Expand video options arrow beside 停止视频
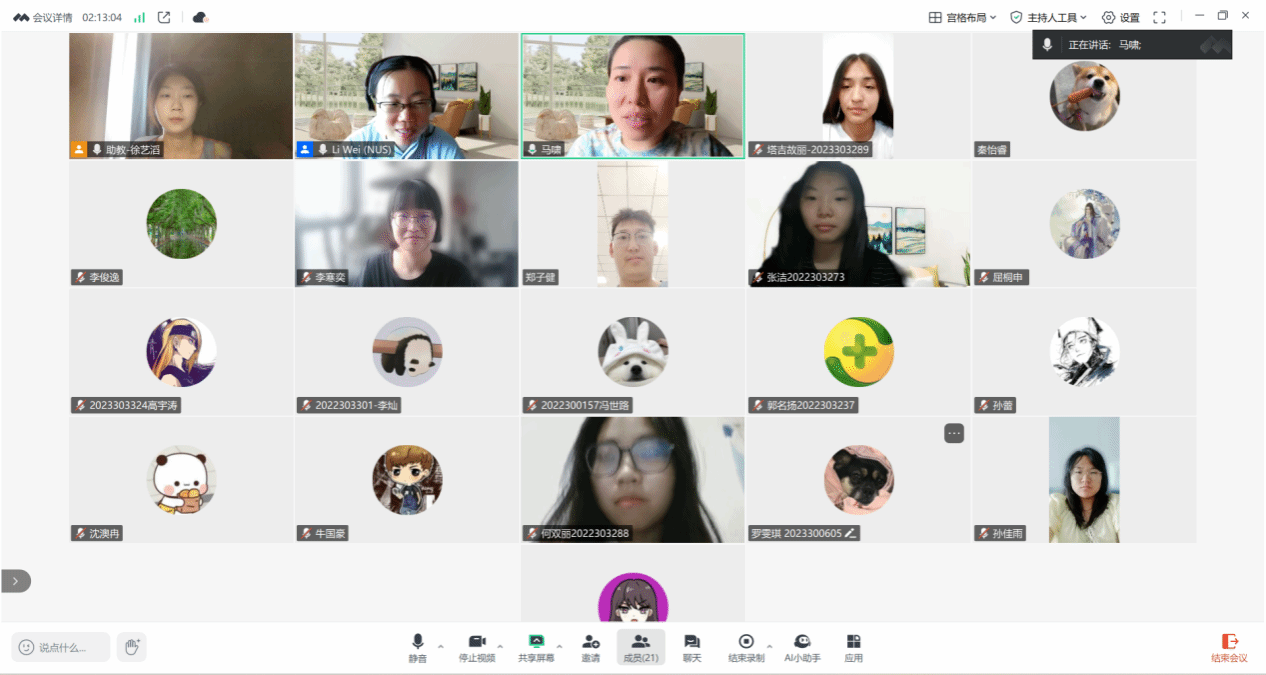 pos(501,646)
